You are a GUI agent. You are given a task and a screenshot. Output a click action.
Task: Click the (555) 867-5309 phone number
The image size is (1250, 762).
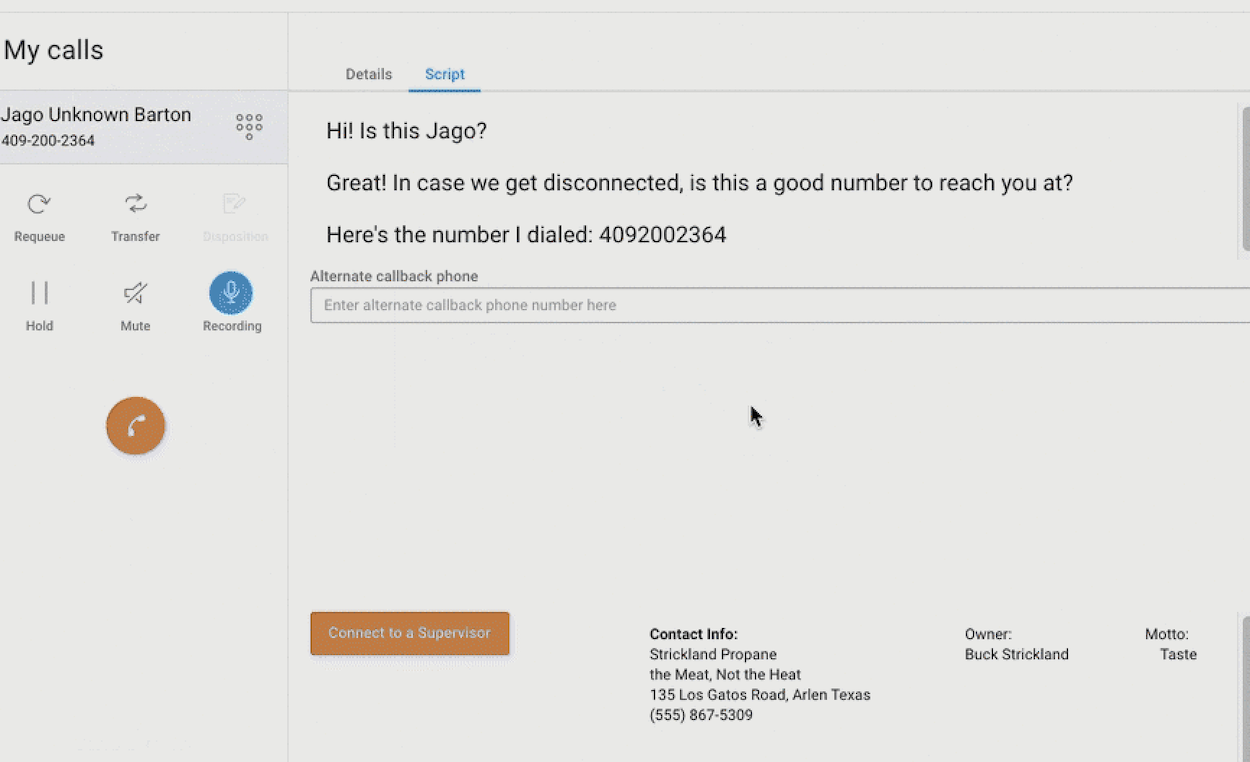tap(701, 715)
